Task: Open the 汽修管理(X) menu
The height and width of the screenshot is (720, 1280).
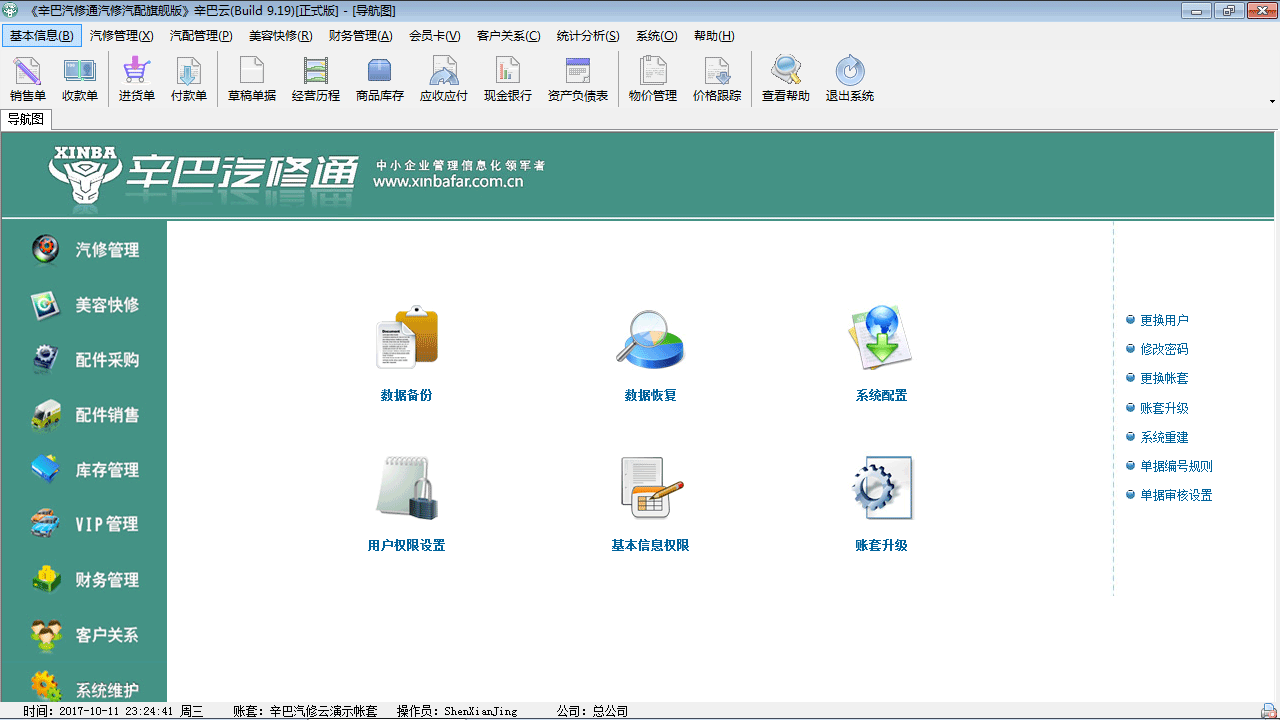Action: 122,36
